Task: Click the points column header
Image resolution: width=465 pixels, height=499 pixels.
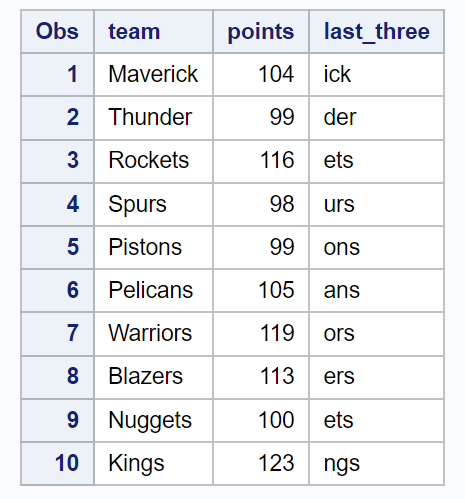Action: point(261,32)
